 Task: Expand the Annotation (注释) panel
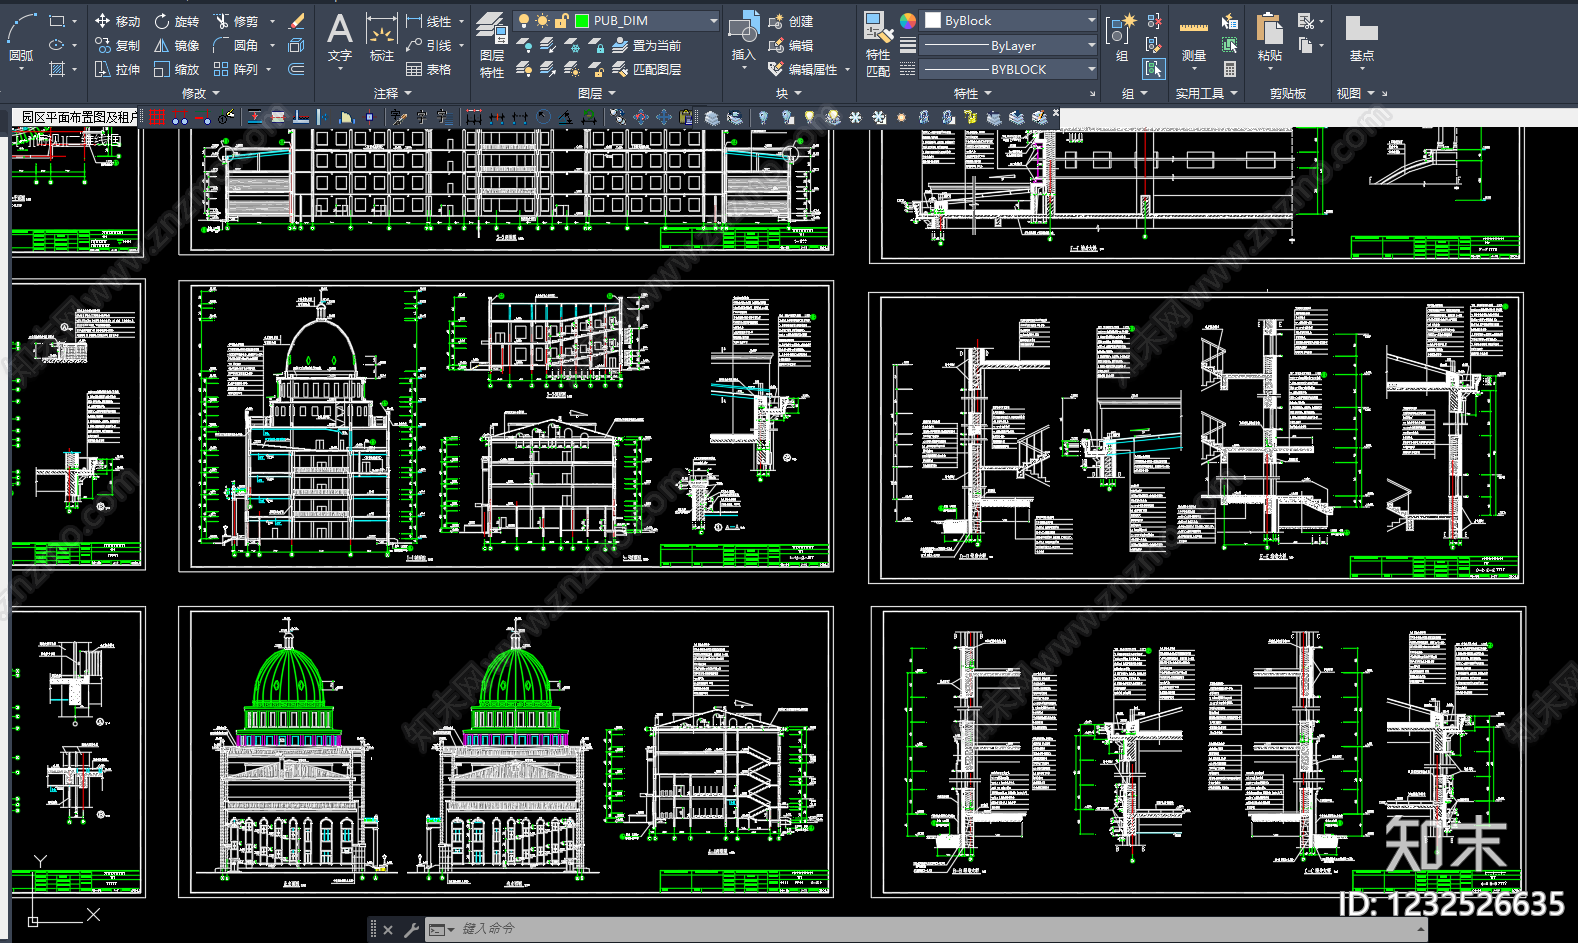coord(392,93)
